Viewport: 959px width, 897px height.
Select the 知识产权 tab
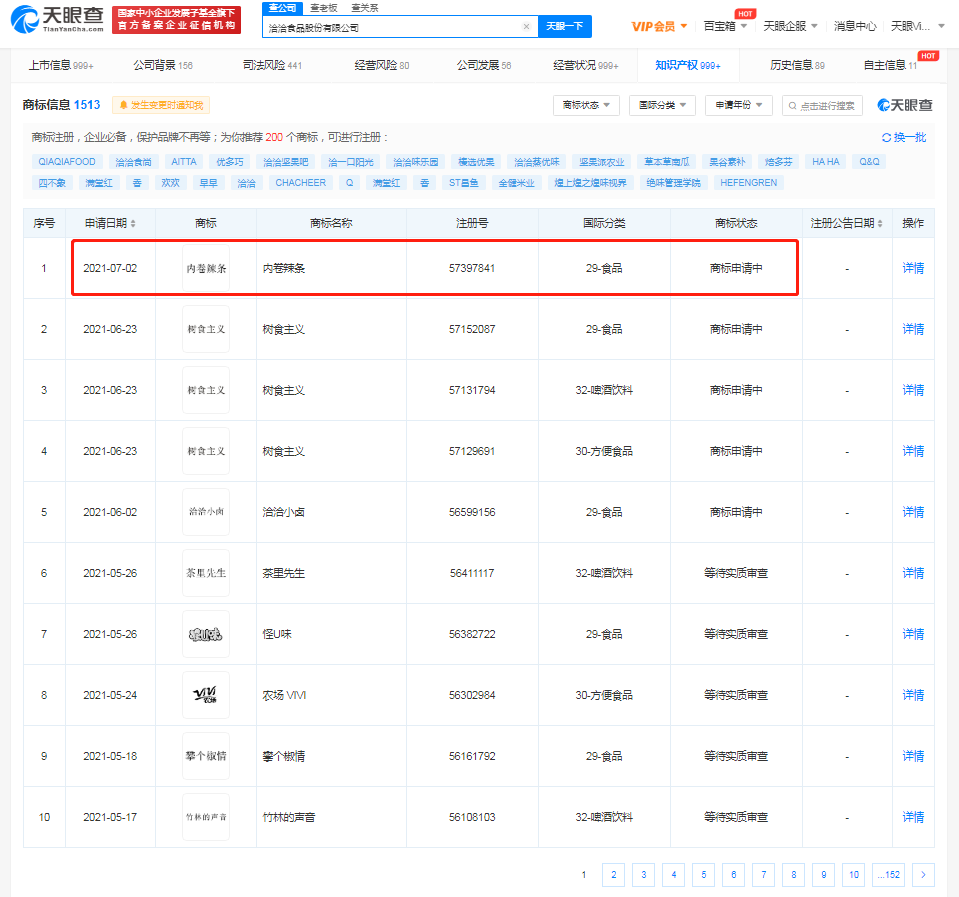click(687, 65)
